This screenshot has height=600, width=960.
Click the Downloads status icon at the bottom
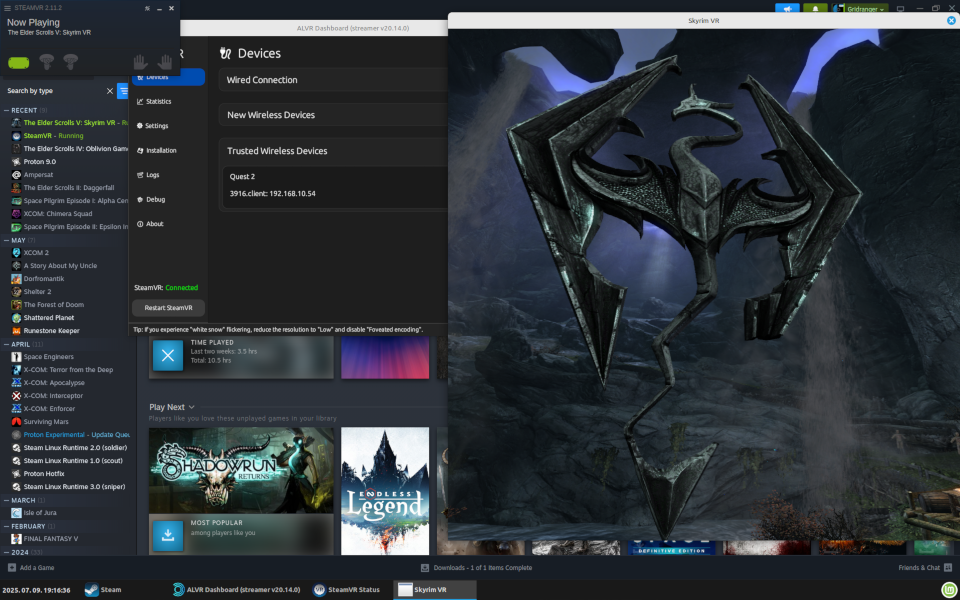pos(425,568)
